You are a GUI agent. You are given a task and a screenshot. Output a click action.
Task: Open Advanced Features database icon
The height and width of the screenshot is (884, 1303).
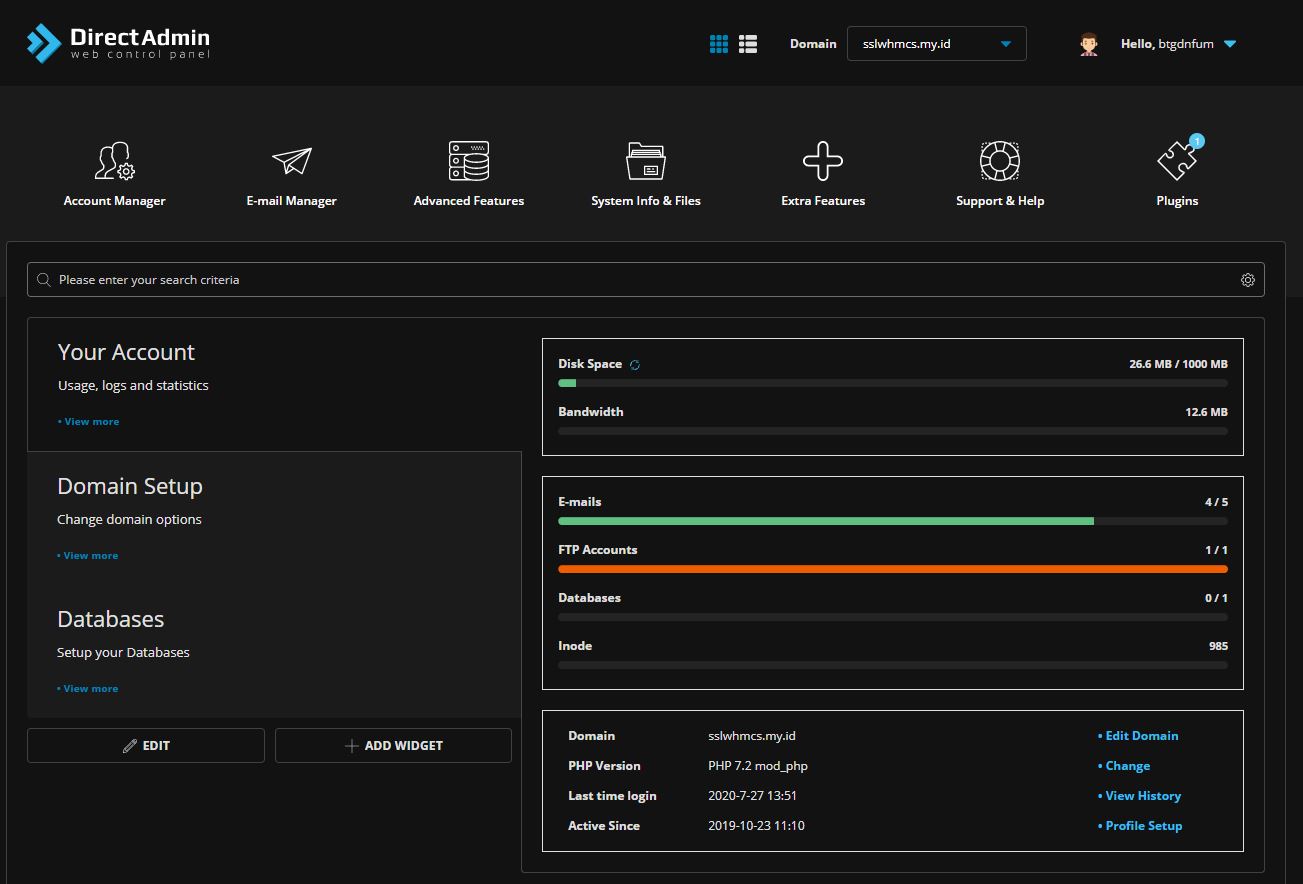pos(469,161)
